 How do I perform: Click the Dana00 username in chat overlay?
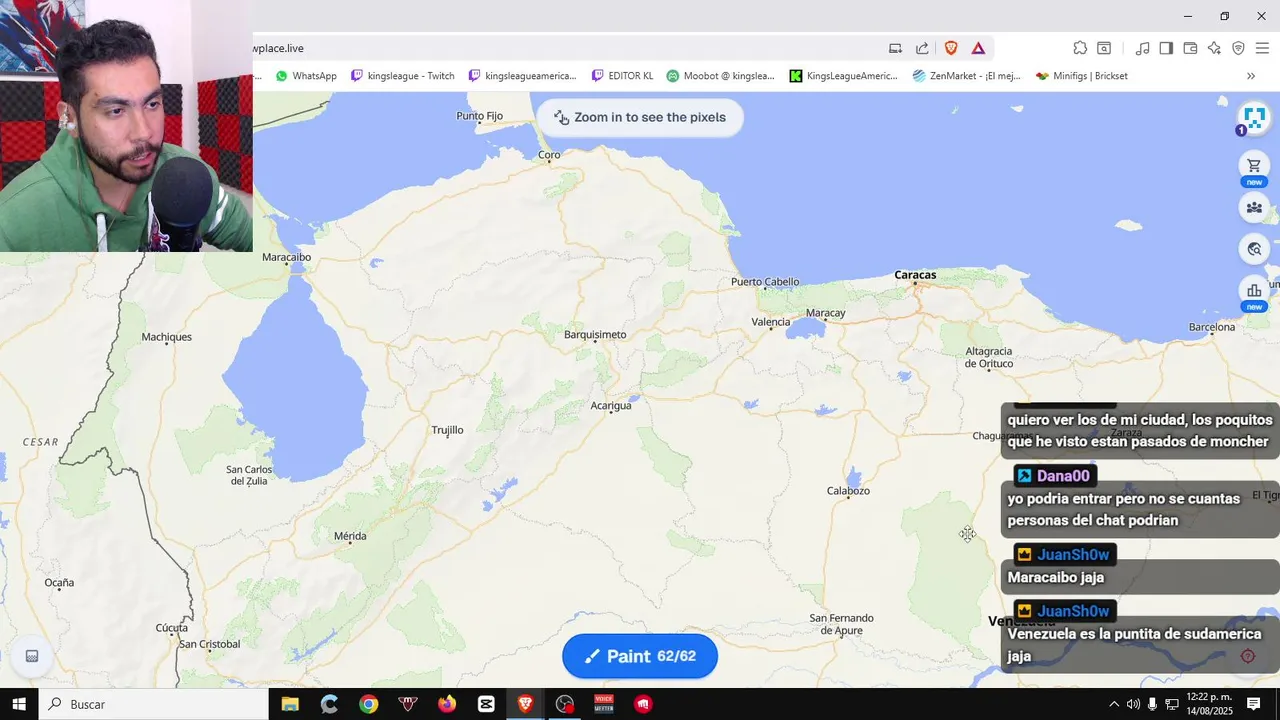click(1063, 476)
